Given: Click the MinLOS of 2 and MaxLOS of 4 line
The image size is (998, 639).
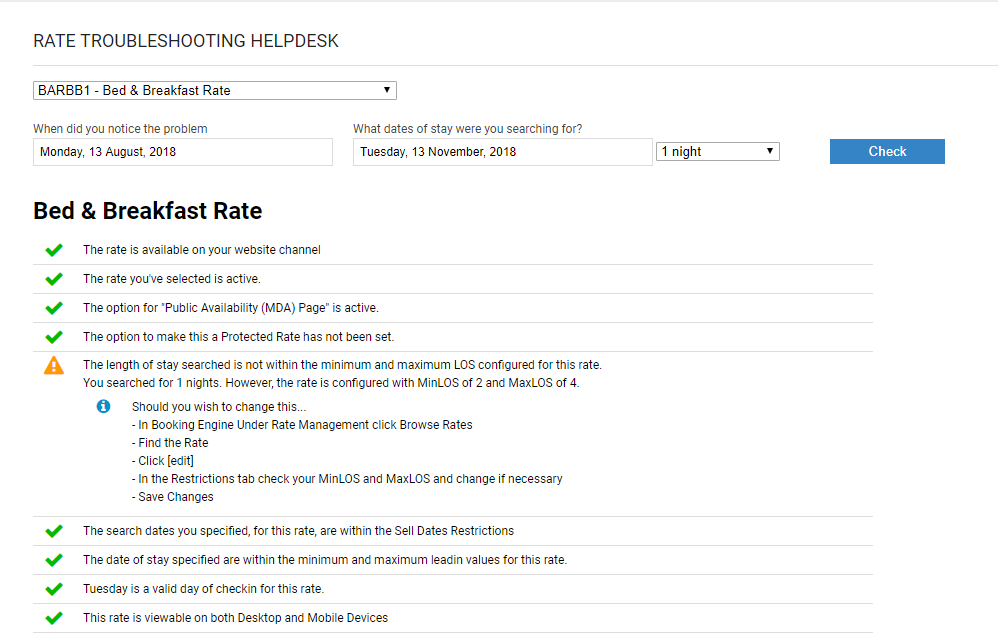Looking at the screenshot, I should [331, 383].
